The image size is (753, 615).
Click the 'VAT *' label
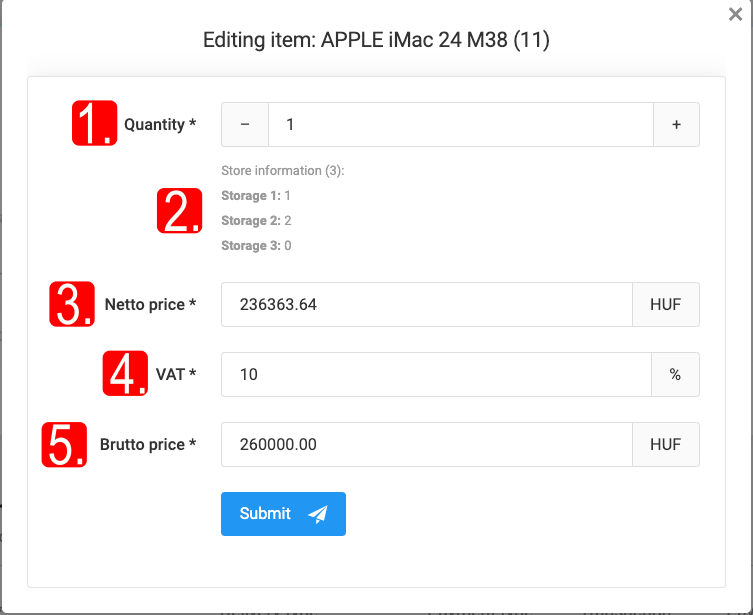(x=176, y=374)
